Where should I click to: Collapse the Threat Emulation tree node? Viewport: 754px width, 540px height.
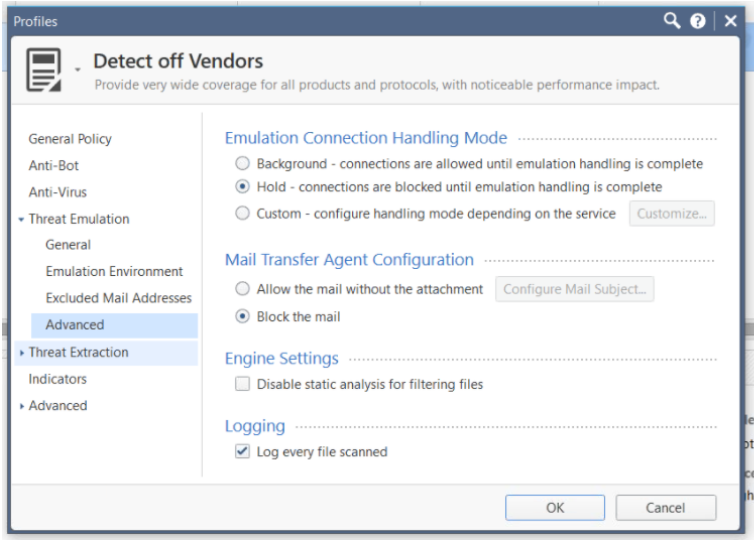(21, 219)
